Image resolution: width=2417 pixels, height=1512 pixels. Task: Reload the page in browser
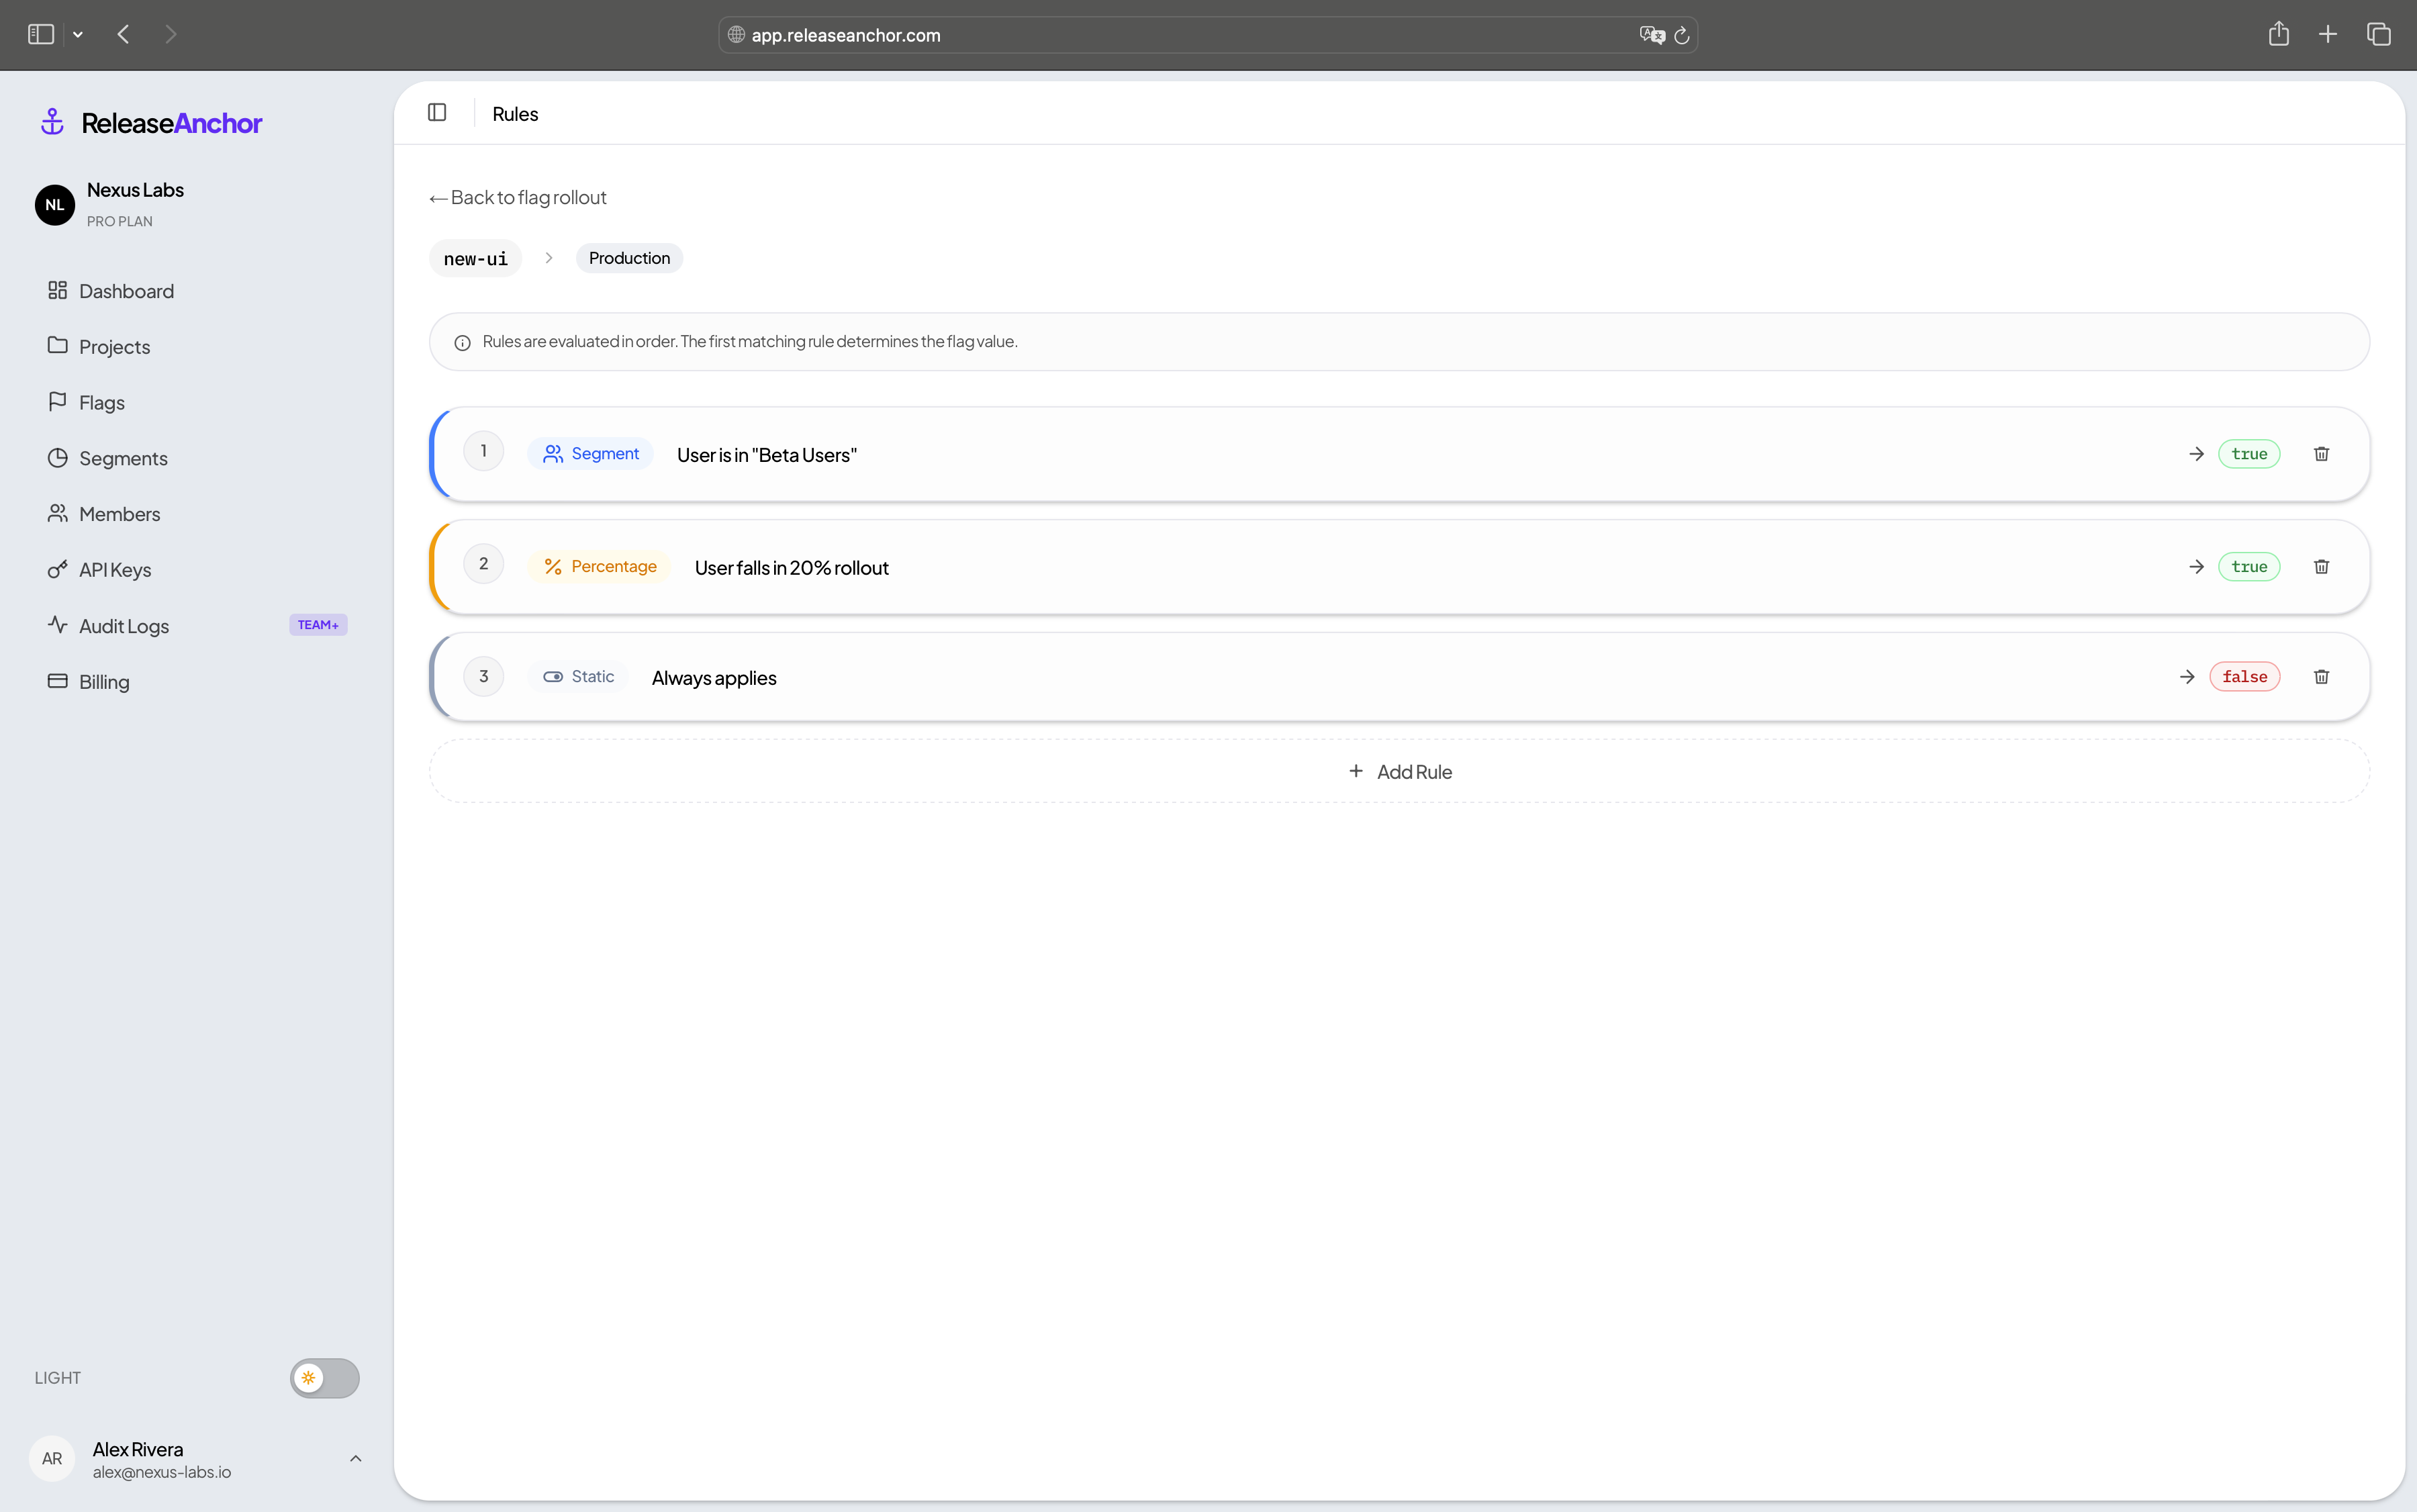click(1682, 35)
